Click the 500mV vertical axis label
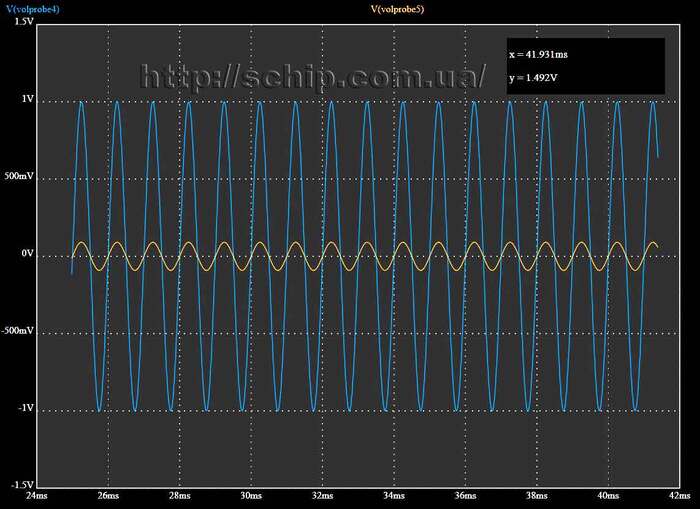The width and height of the screenshot is (700, 509). tap(20, 177)
